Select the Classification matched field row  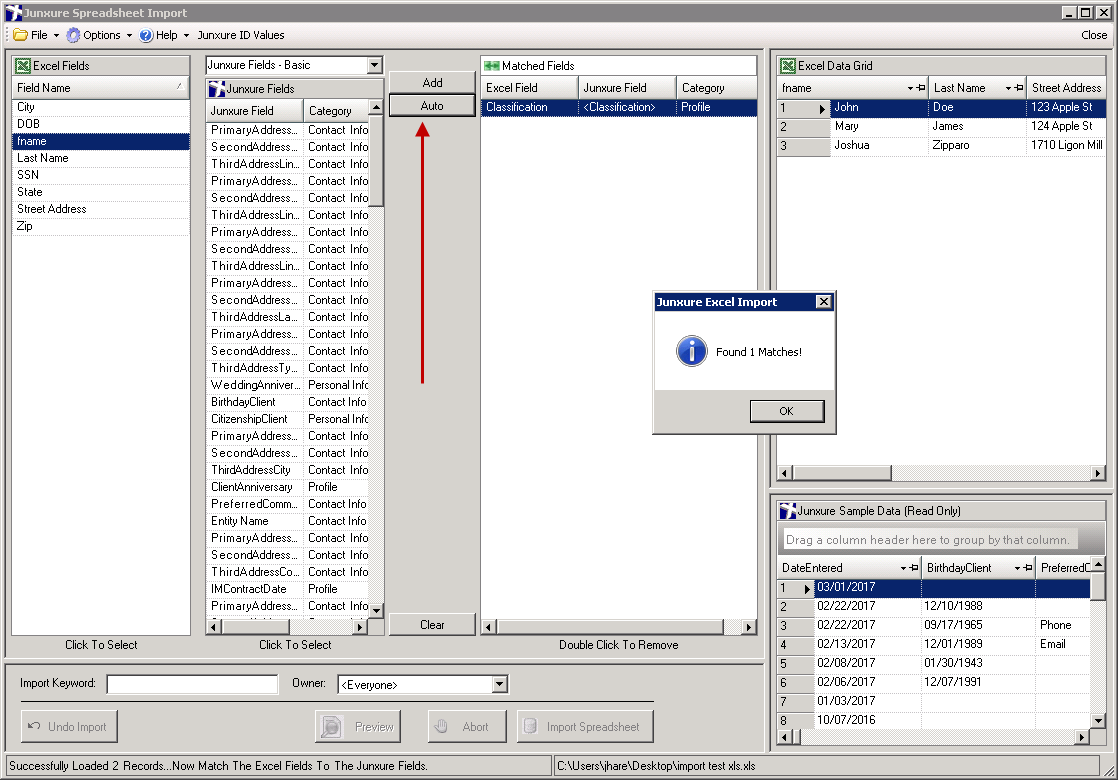pos(618,107)
